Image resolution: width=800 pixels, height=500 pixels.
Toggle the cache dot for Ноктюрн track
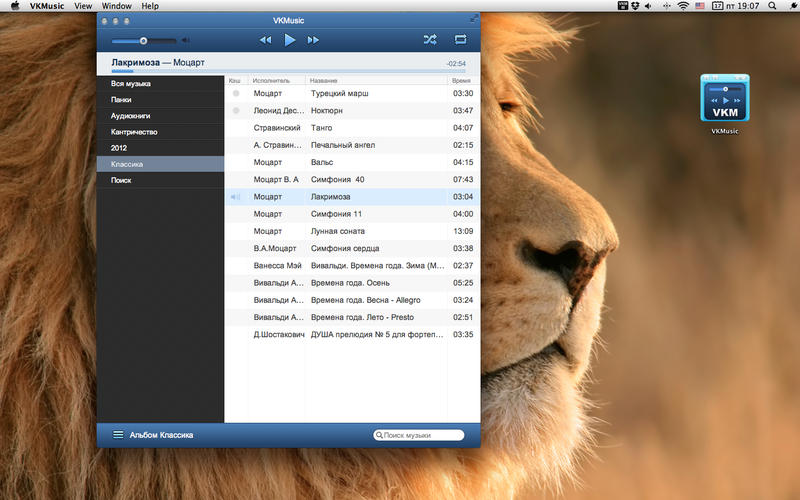click(x=236, y=110)
